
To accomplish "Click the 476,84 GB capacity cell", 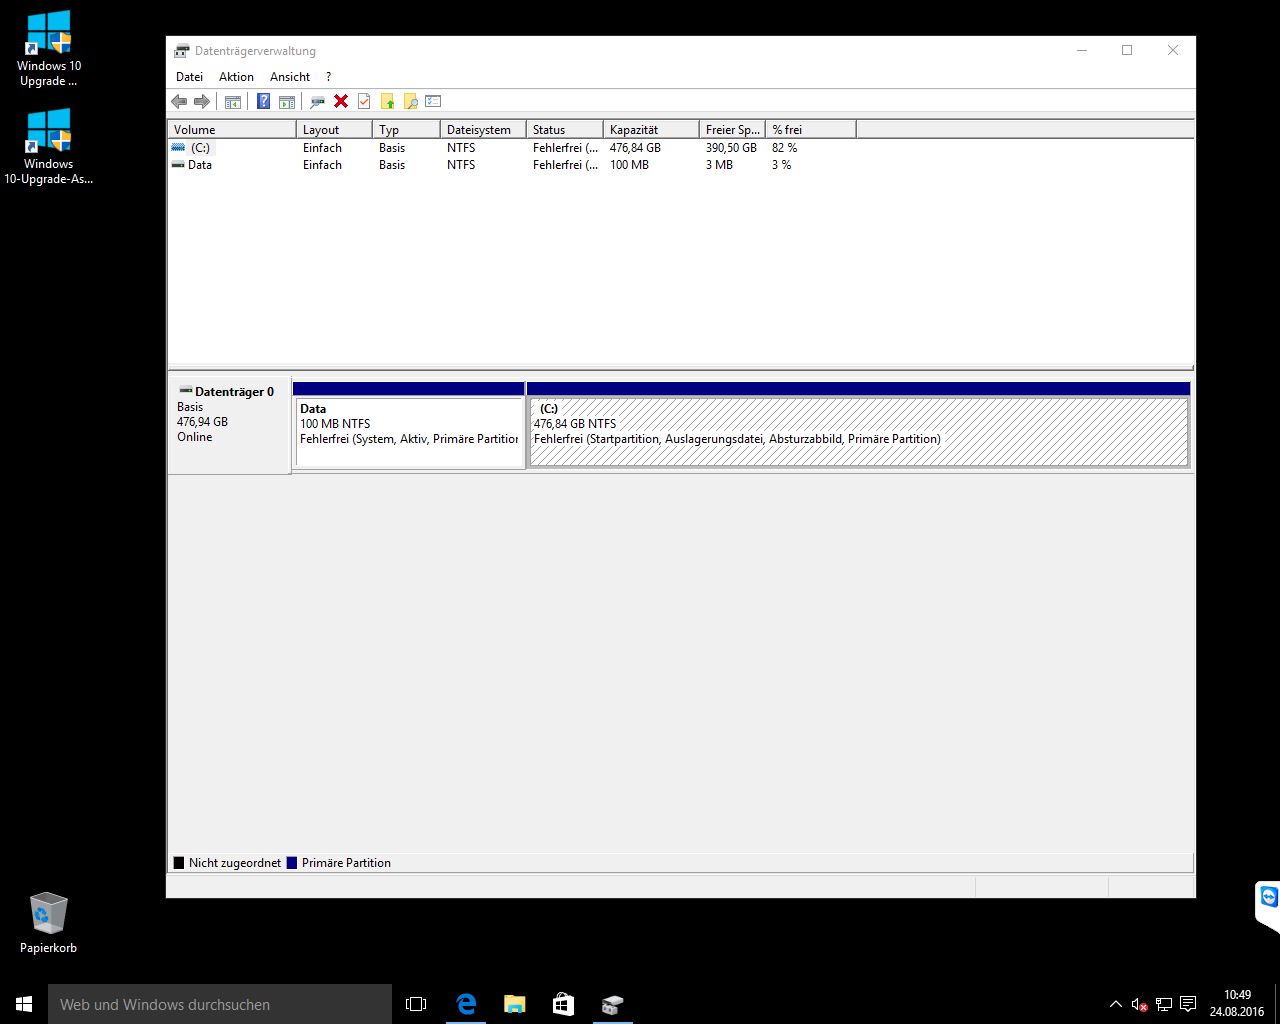I will (x=635, y=148).
